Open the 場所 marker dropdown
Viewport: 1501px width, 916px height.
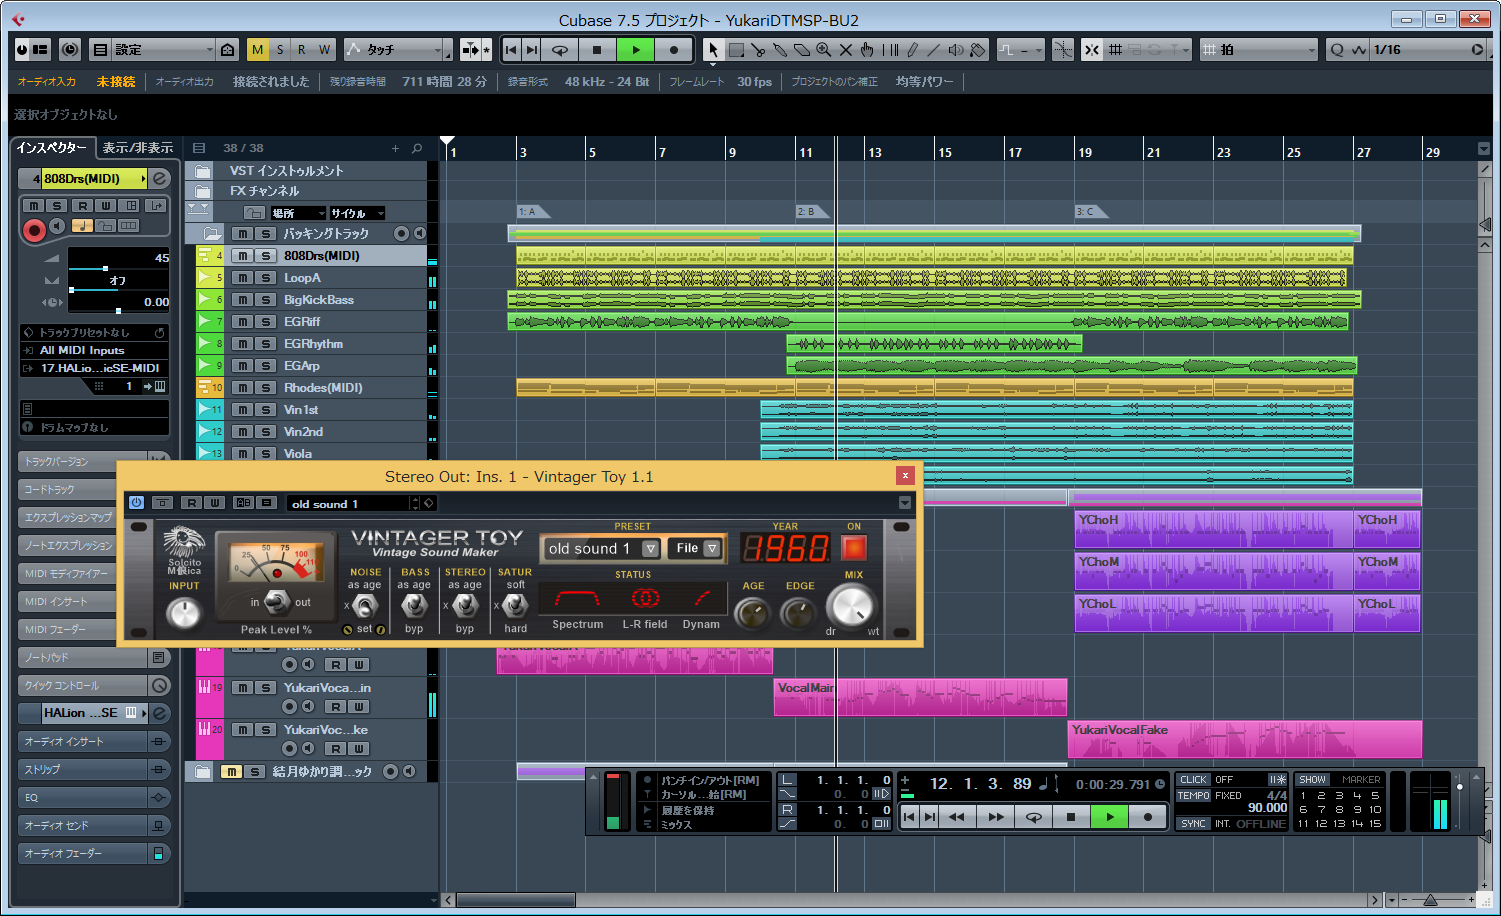click(x=298, y=213)
